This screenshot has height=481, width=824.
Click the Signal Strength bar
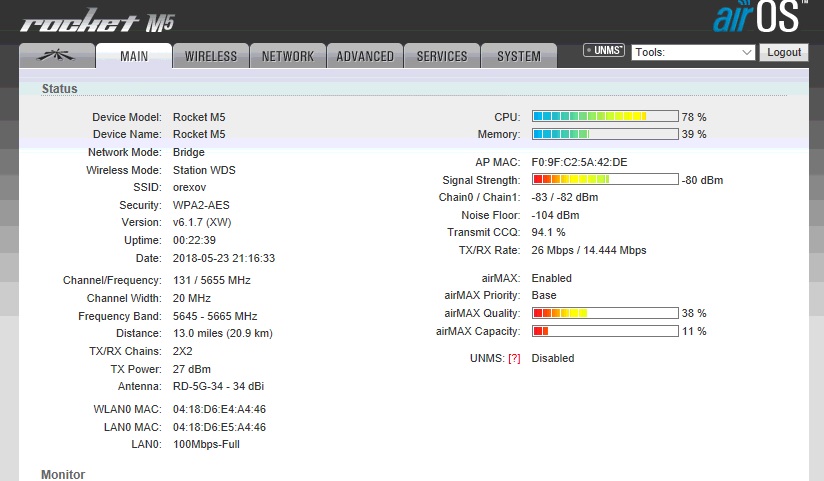point(605,179)
